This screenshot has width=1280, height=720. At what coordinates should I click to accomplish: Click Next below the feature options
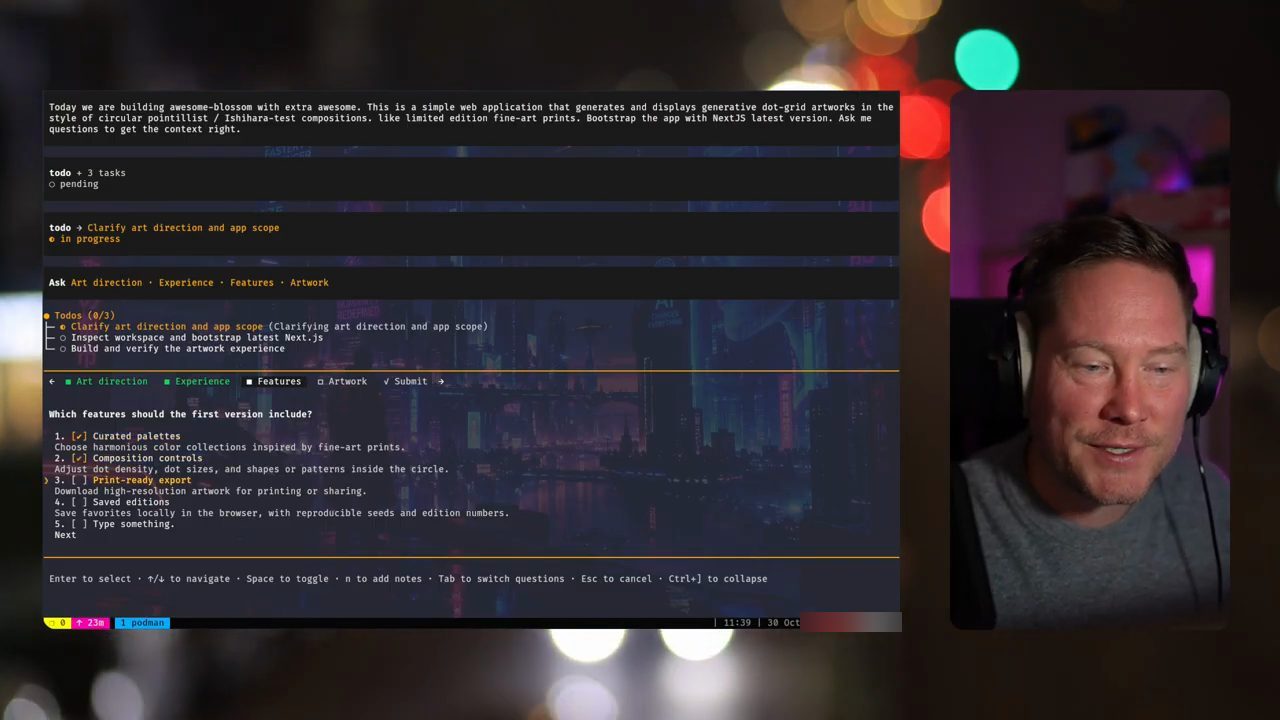coord(65,535)
